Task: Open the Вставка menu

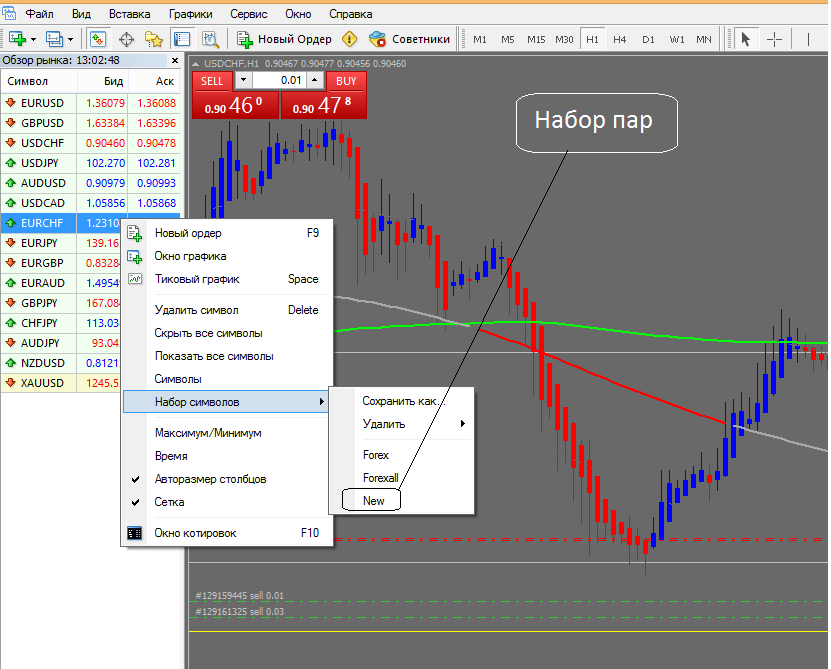Action: pyautogui.click(x=129, y=14)
